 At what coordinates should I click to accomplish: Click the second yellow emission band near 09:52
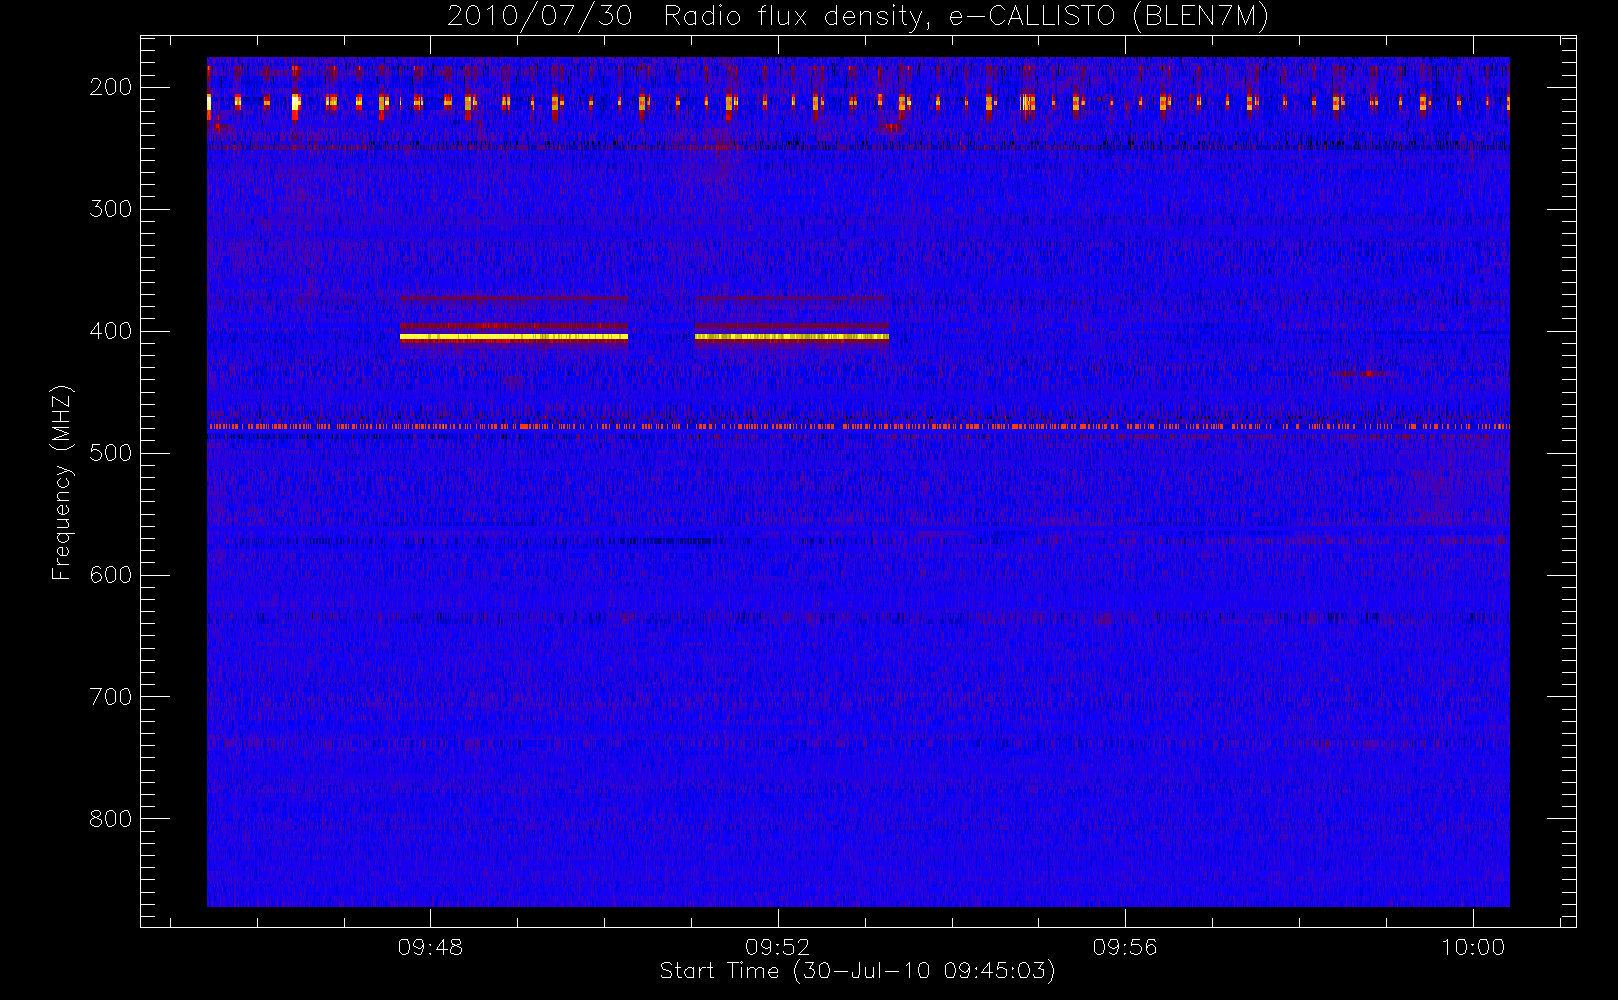(792, 337)
